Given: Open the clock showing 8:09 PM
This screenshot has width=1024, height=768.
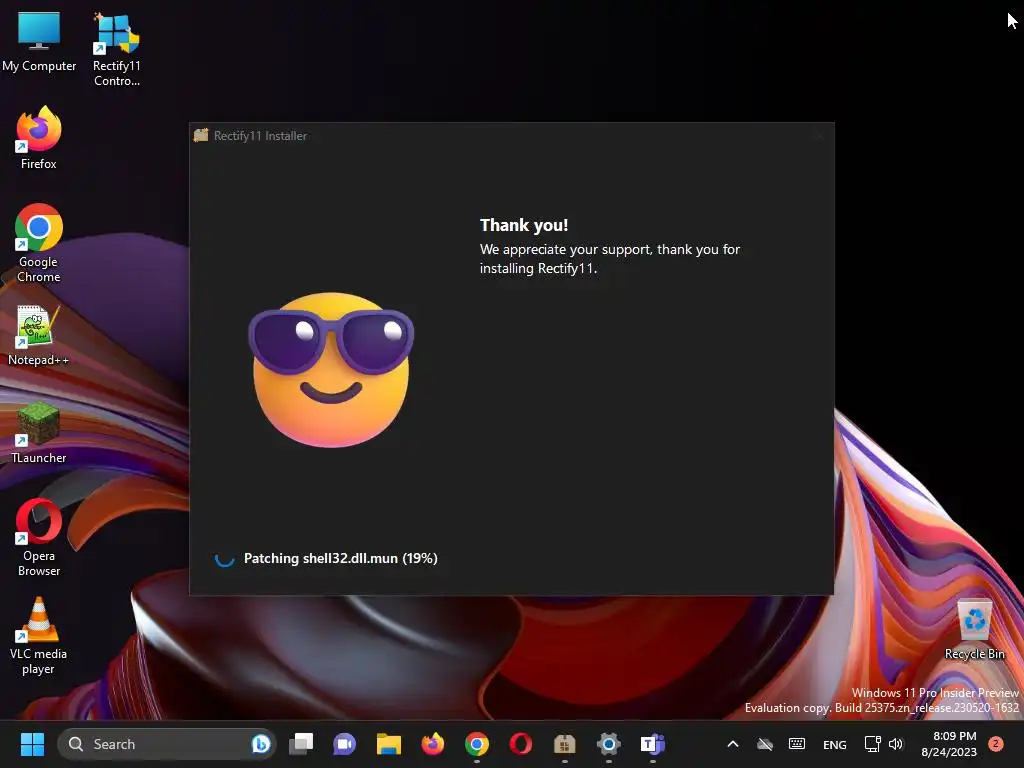Looking at the screenshot, I should [949, 744].
